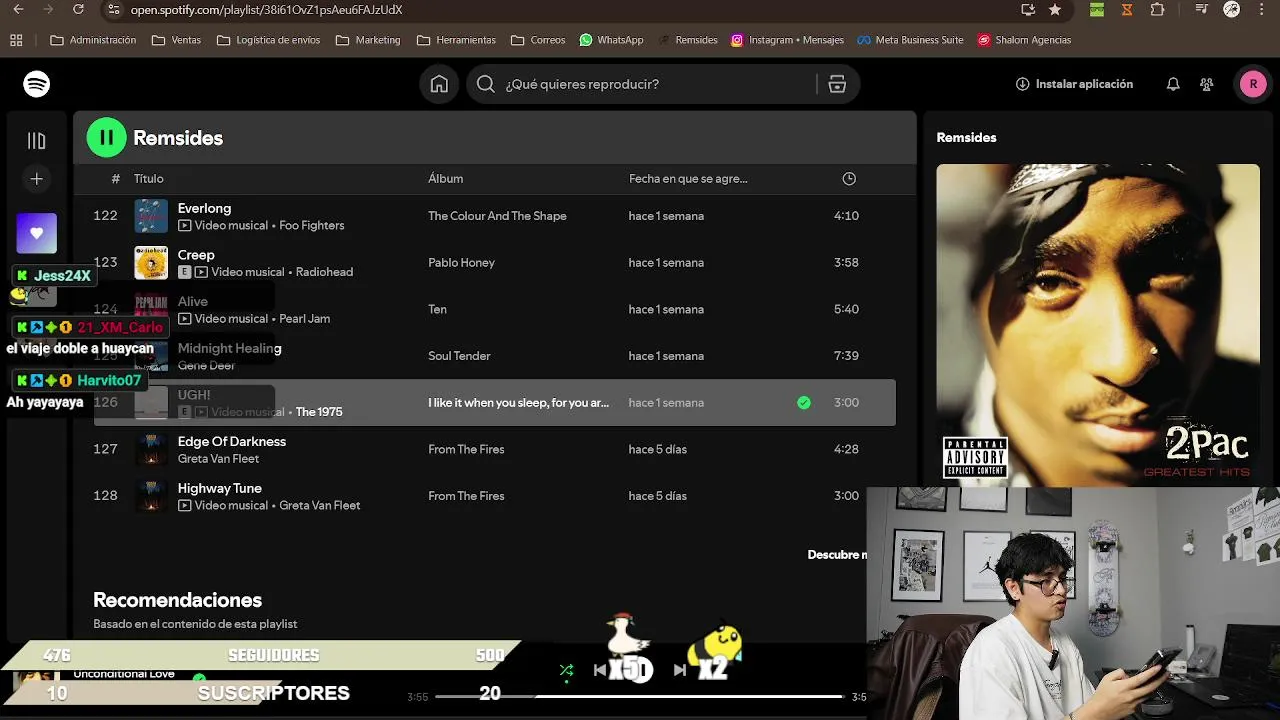Bookmark page with the star icon
The width and height of the screenshot is (1280, 720).
(1055, 10)
